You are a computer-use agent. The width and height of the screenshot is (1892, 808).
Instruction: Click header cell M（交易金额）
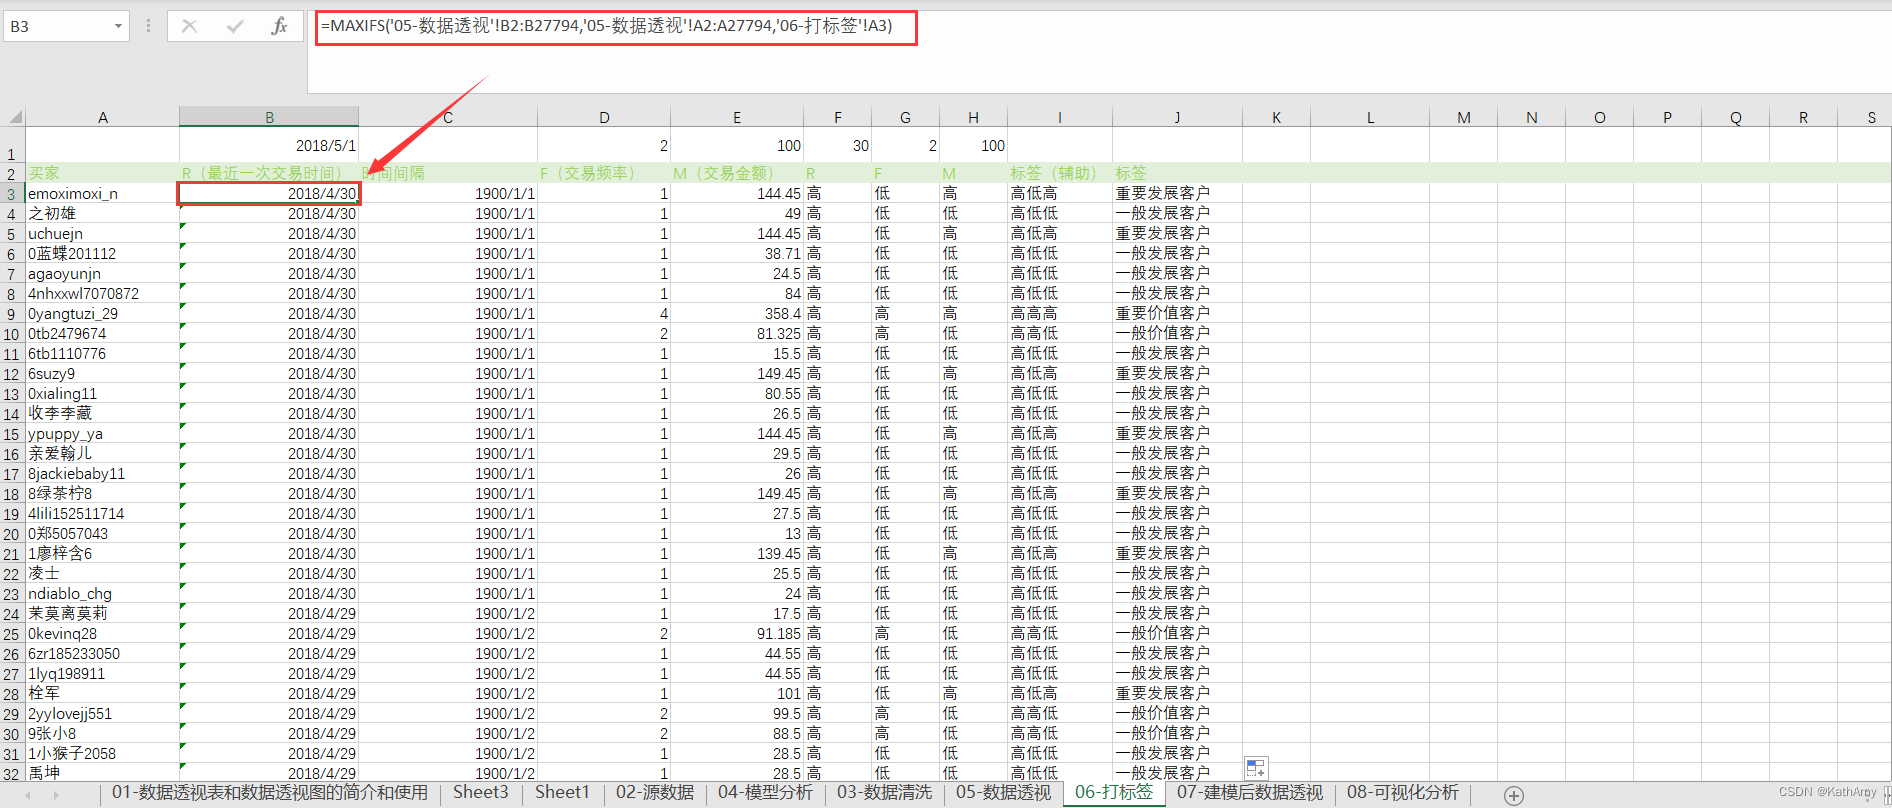click(737, 173)
